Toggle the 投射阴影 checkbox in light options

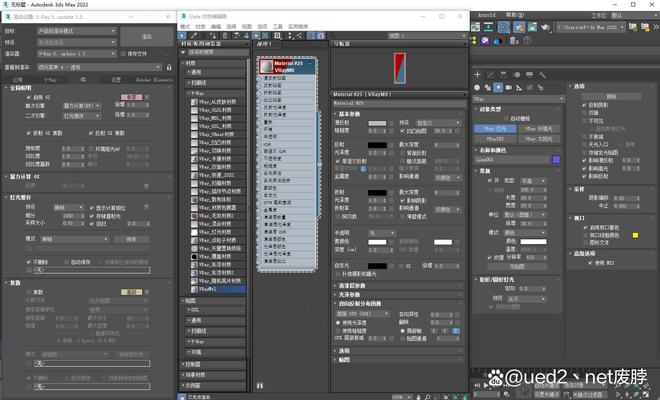pyautogui.click(x=584, y=105)
